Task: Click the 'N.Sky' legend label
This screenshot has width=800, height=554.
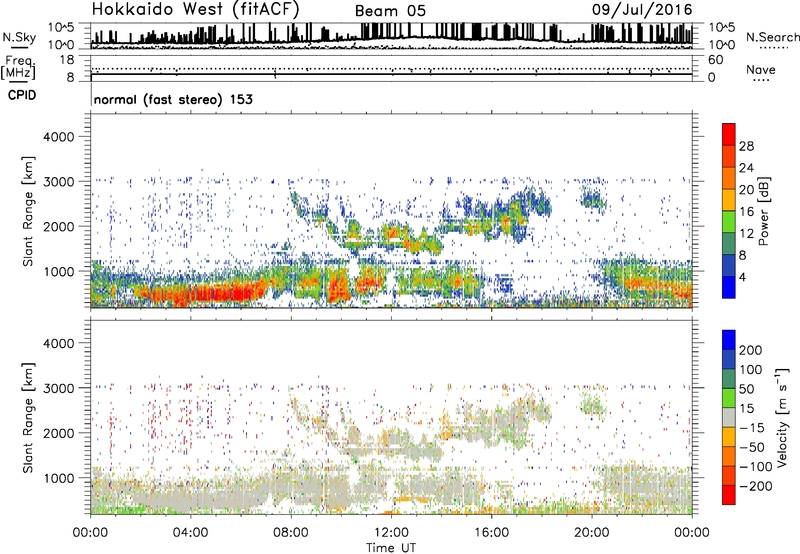Action: (x=19, y=37)
